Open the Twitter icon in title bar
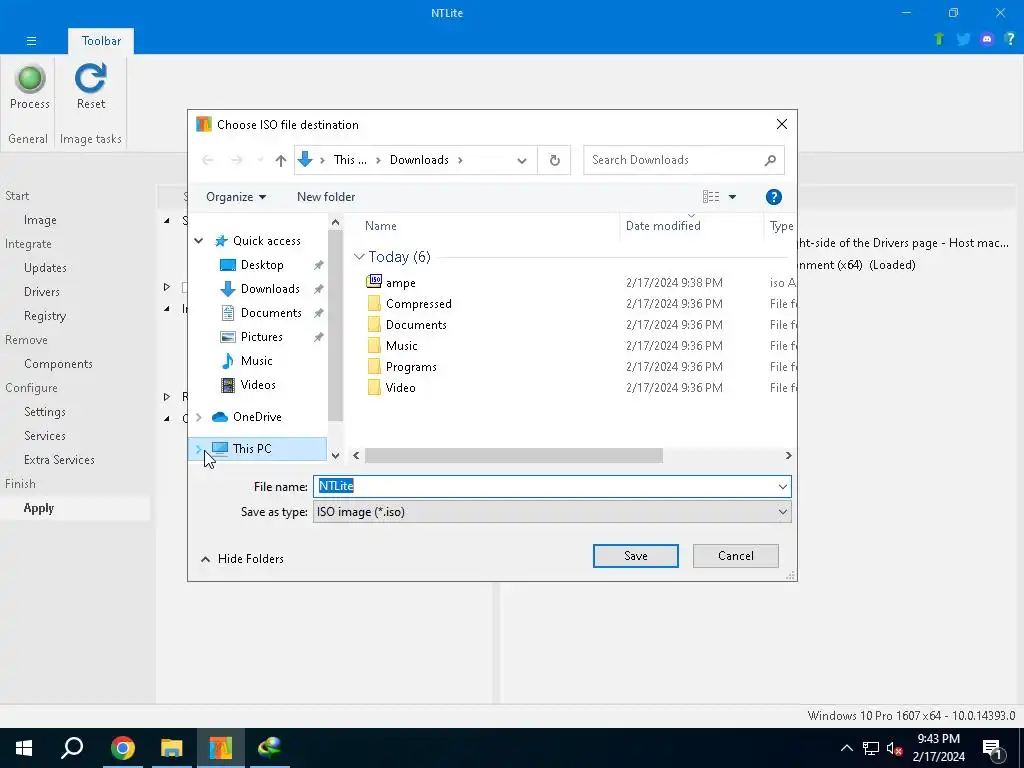The height and width of the screenshot is (768, 1024). point(963,39)
